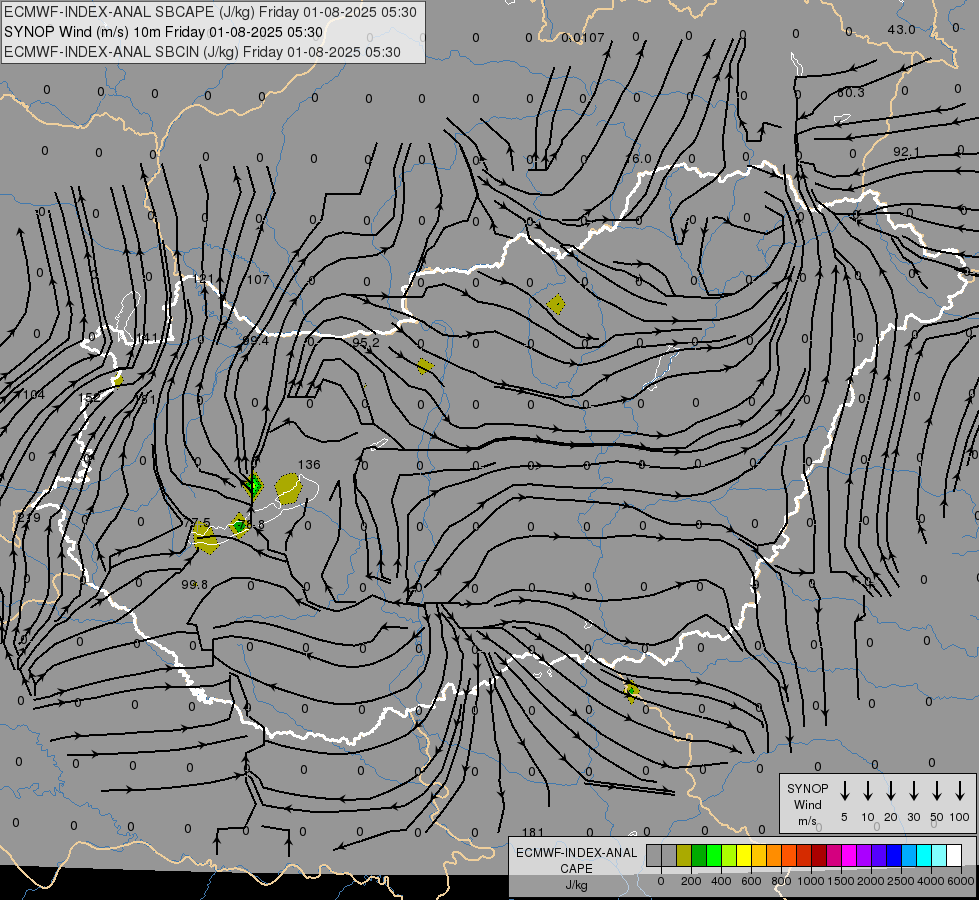Click the '121' value on the map
979x900 pixels.
[204, 279]
